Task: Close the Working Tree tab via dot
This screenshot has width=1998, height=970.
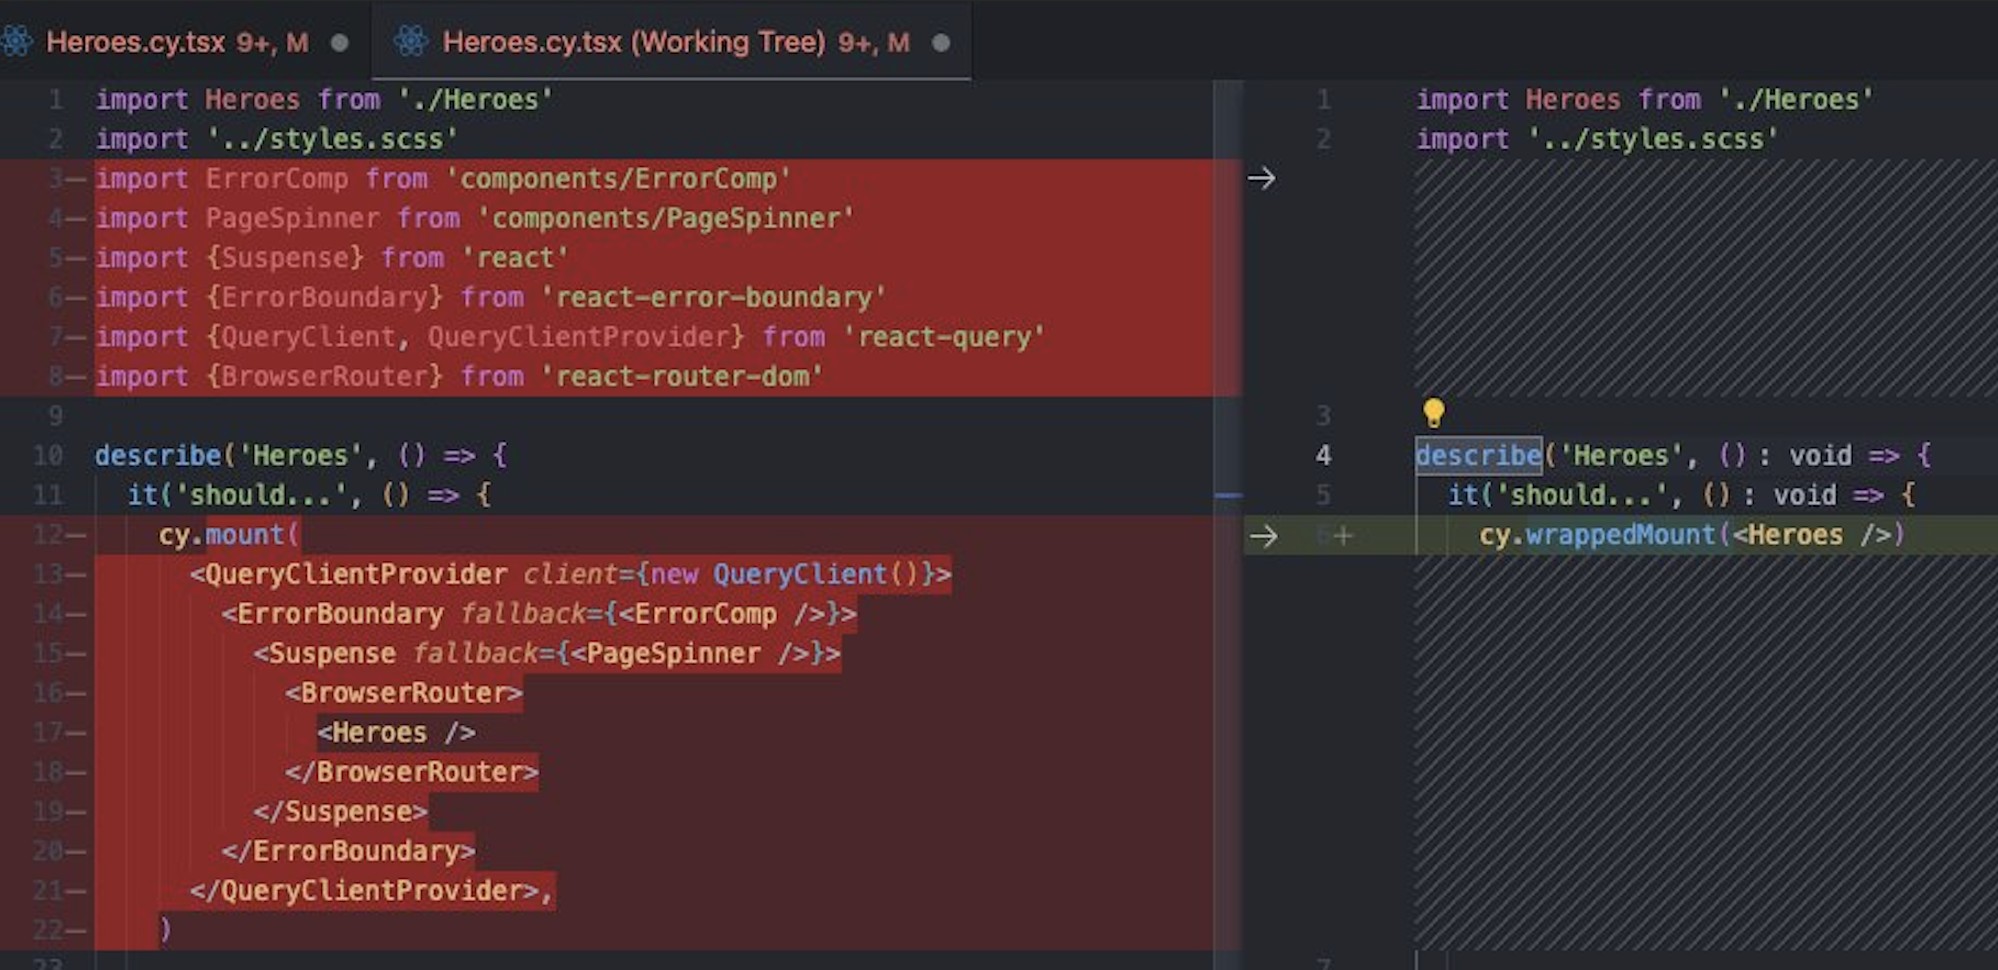Action: point(941,43)
